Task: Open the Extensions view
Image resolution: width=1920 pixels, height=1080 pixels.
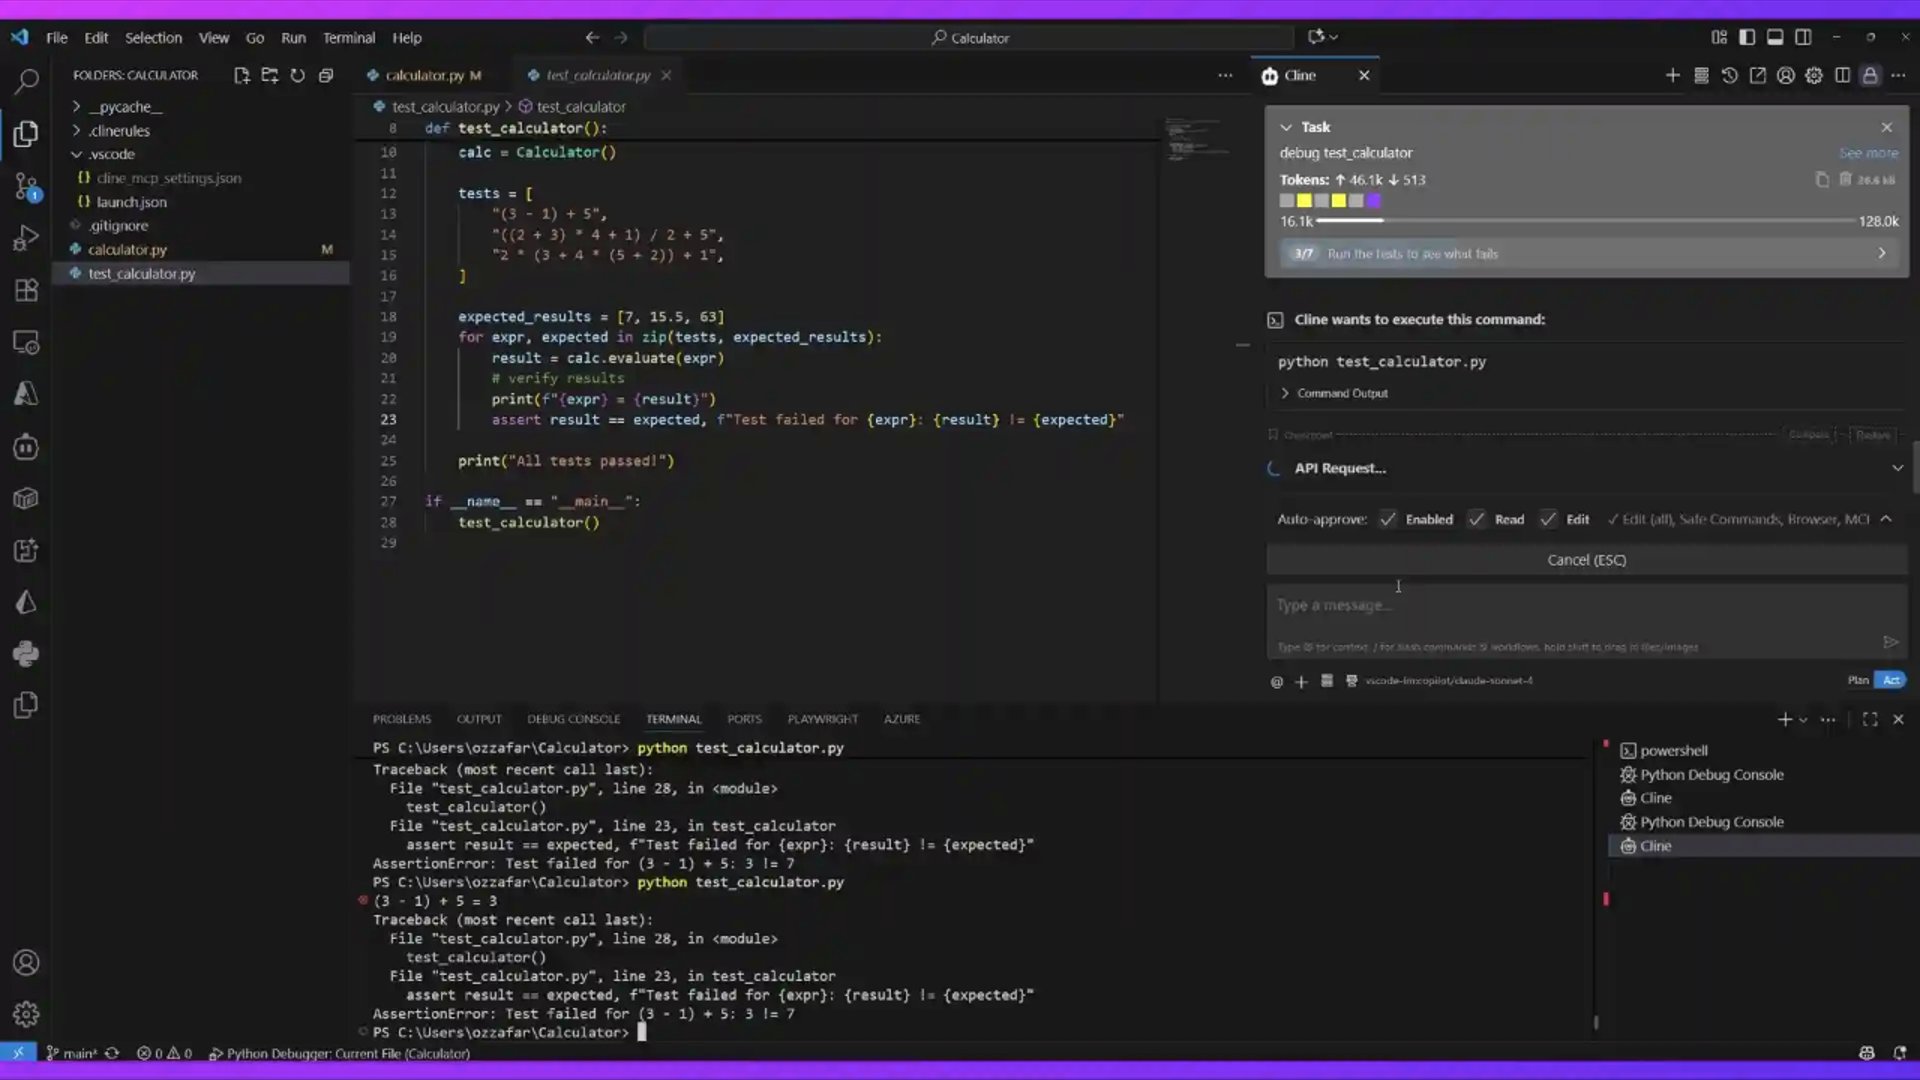Action: [26, 291]
